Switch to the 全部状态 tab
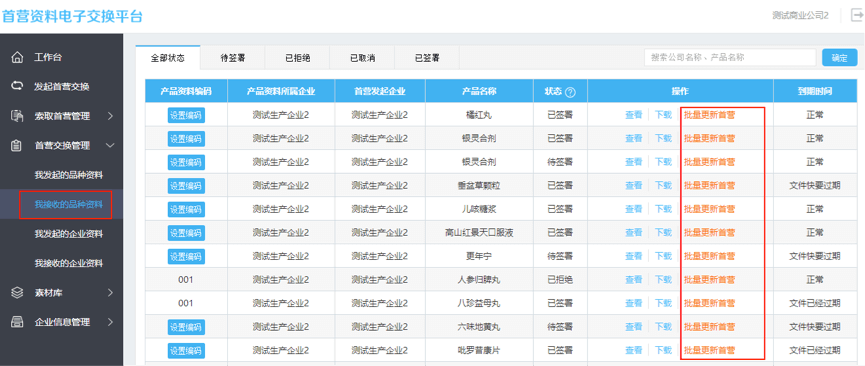Viewport: 865px width, 366px height. [x=168, y=58]
